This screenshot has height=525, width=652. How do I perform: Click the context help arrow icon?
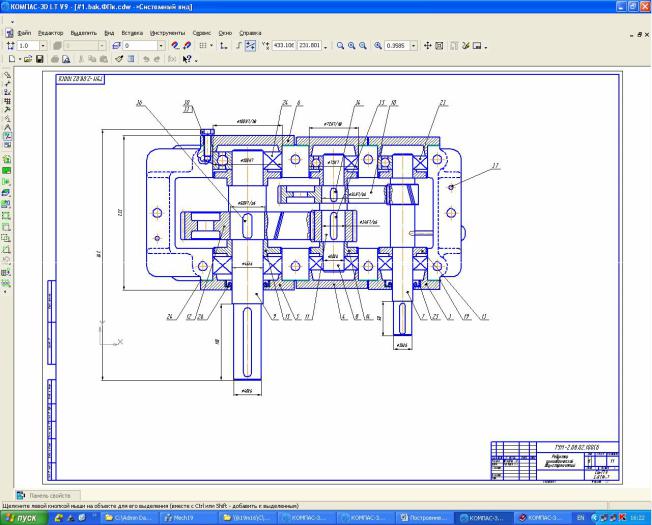(x=188, y=59)
